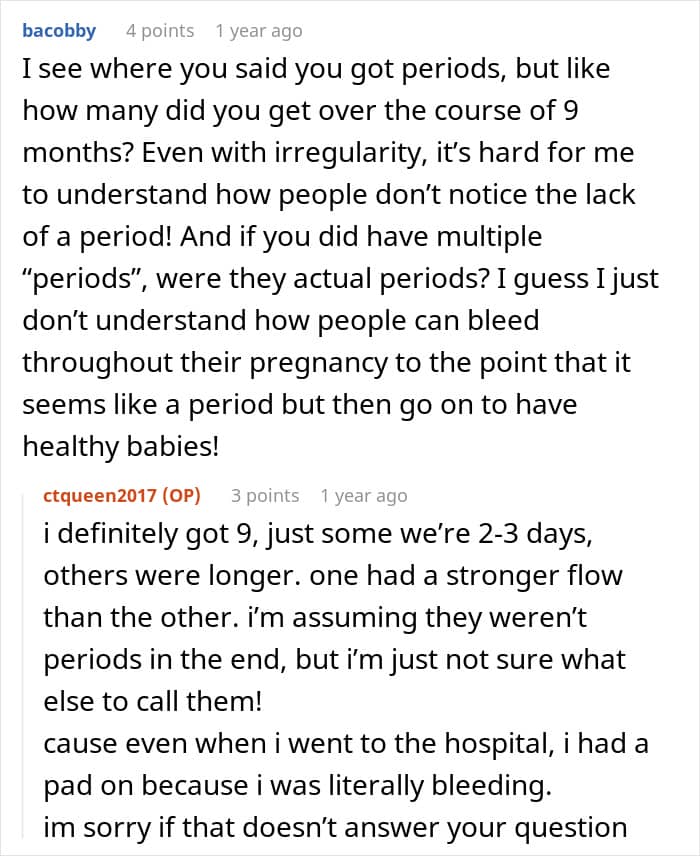Click the 4 points score on bacobby's comment

point(160,31)
